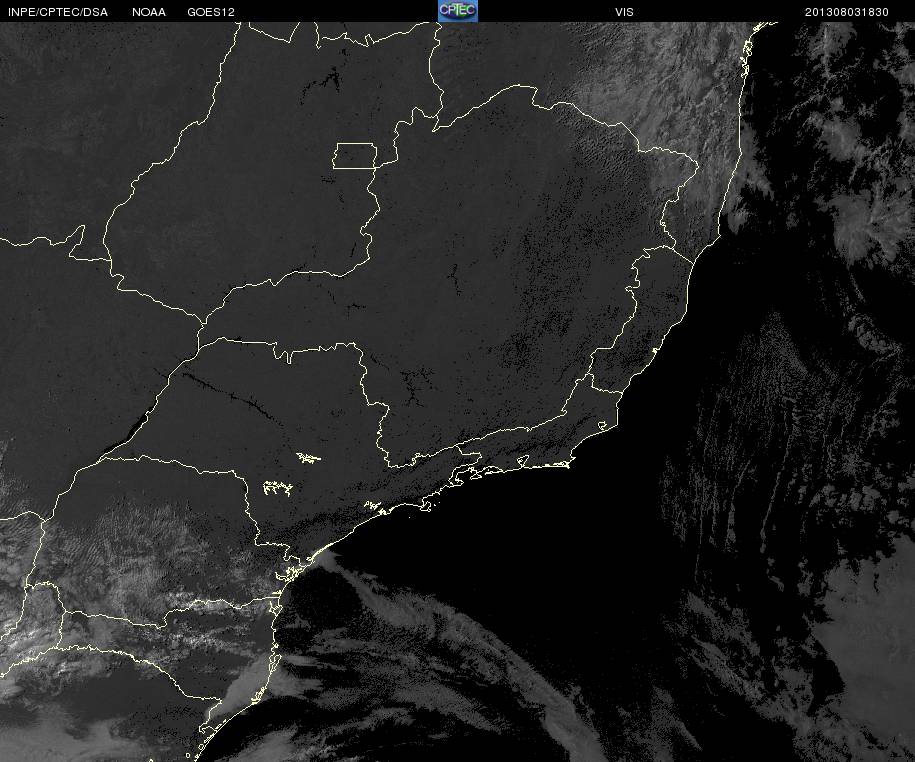The width and height of the screenshot is (915, 762).
Task: Click the CPTEC logo in the header
Action: click(458, 11)
